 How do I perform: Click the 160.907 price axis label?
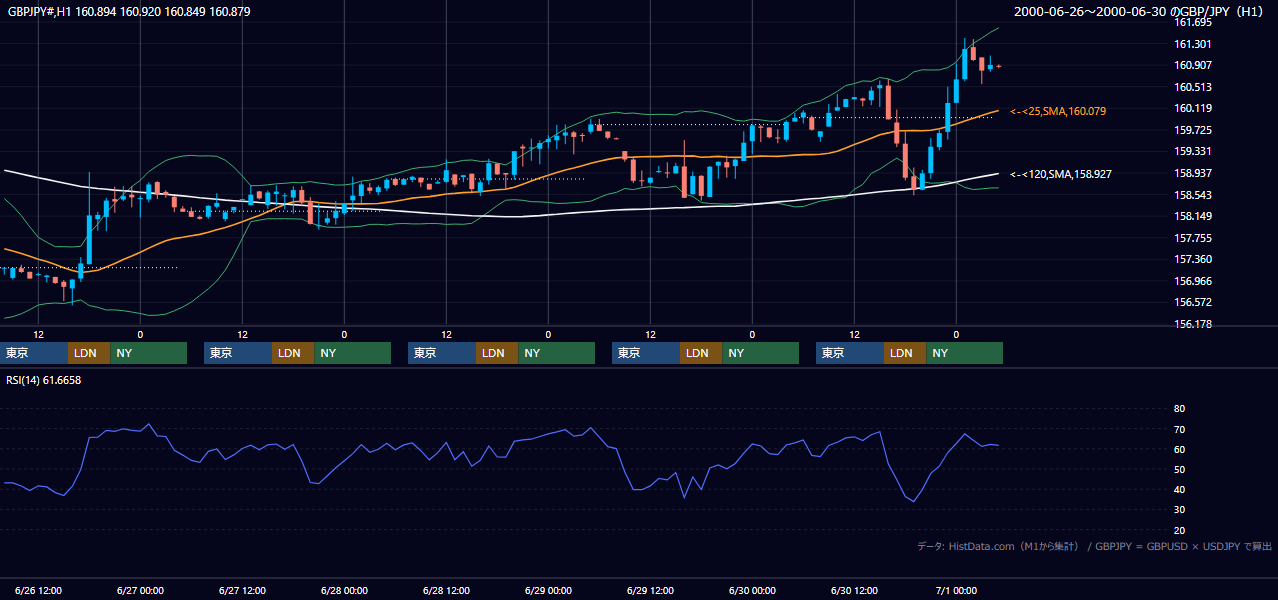[x=1193, y=66]
